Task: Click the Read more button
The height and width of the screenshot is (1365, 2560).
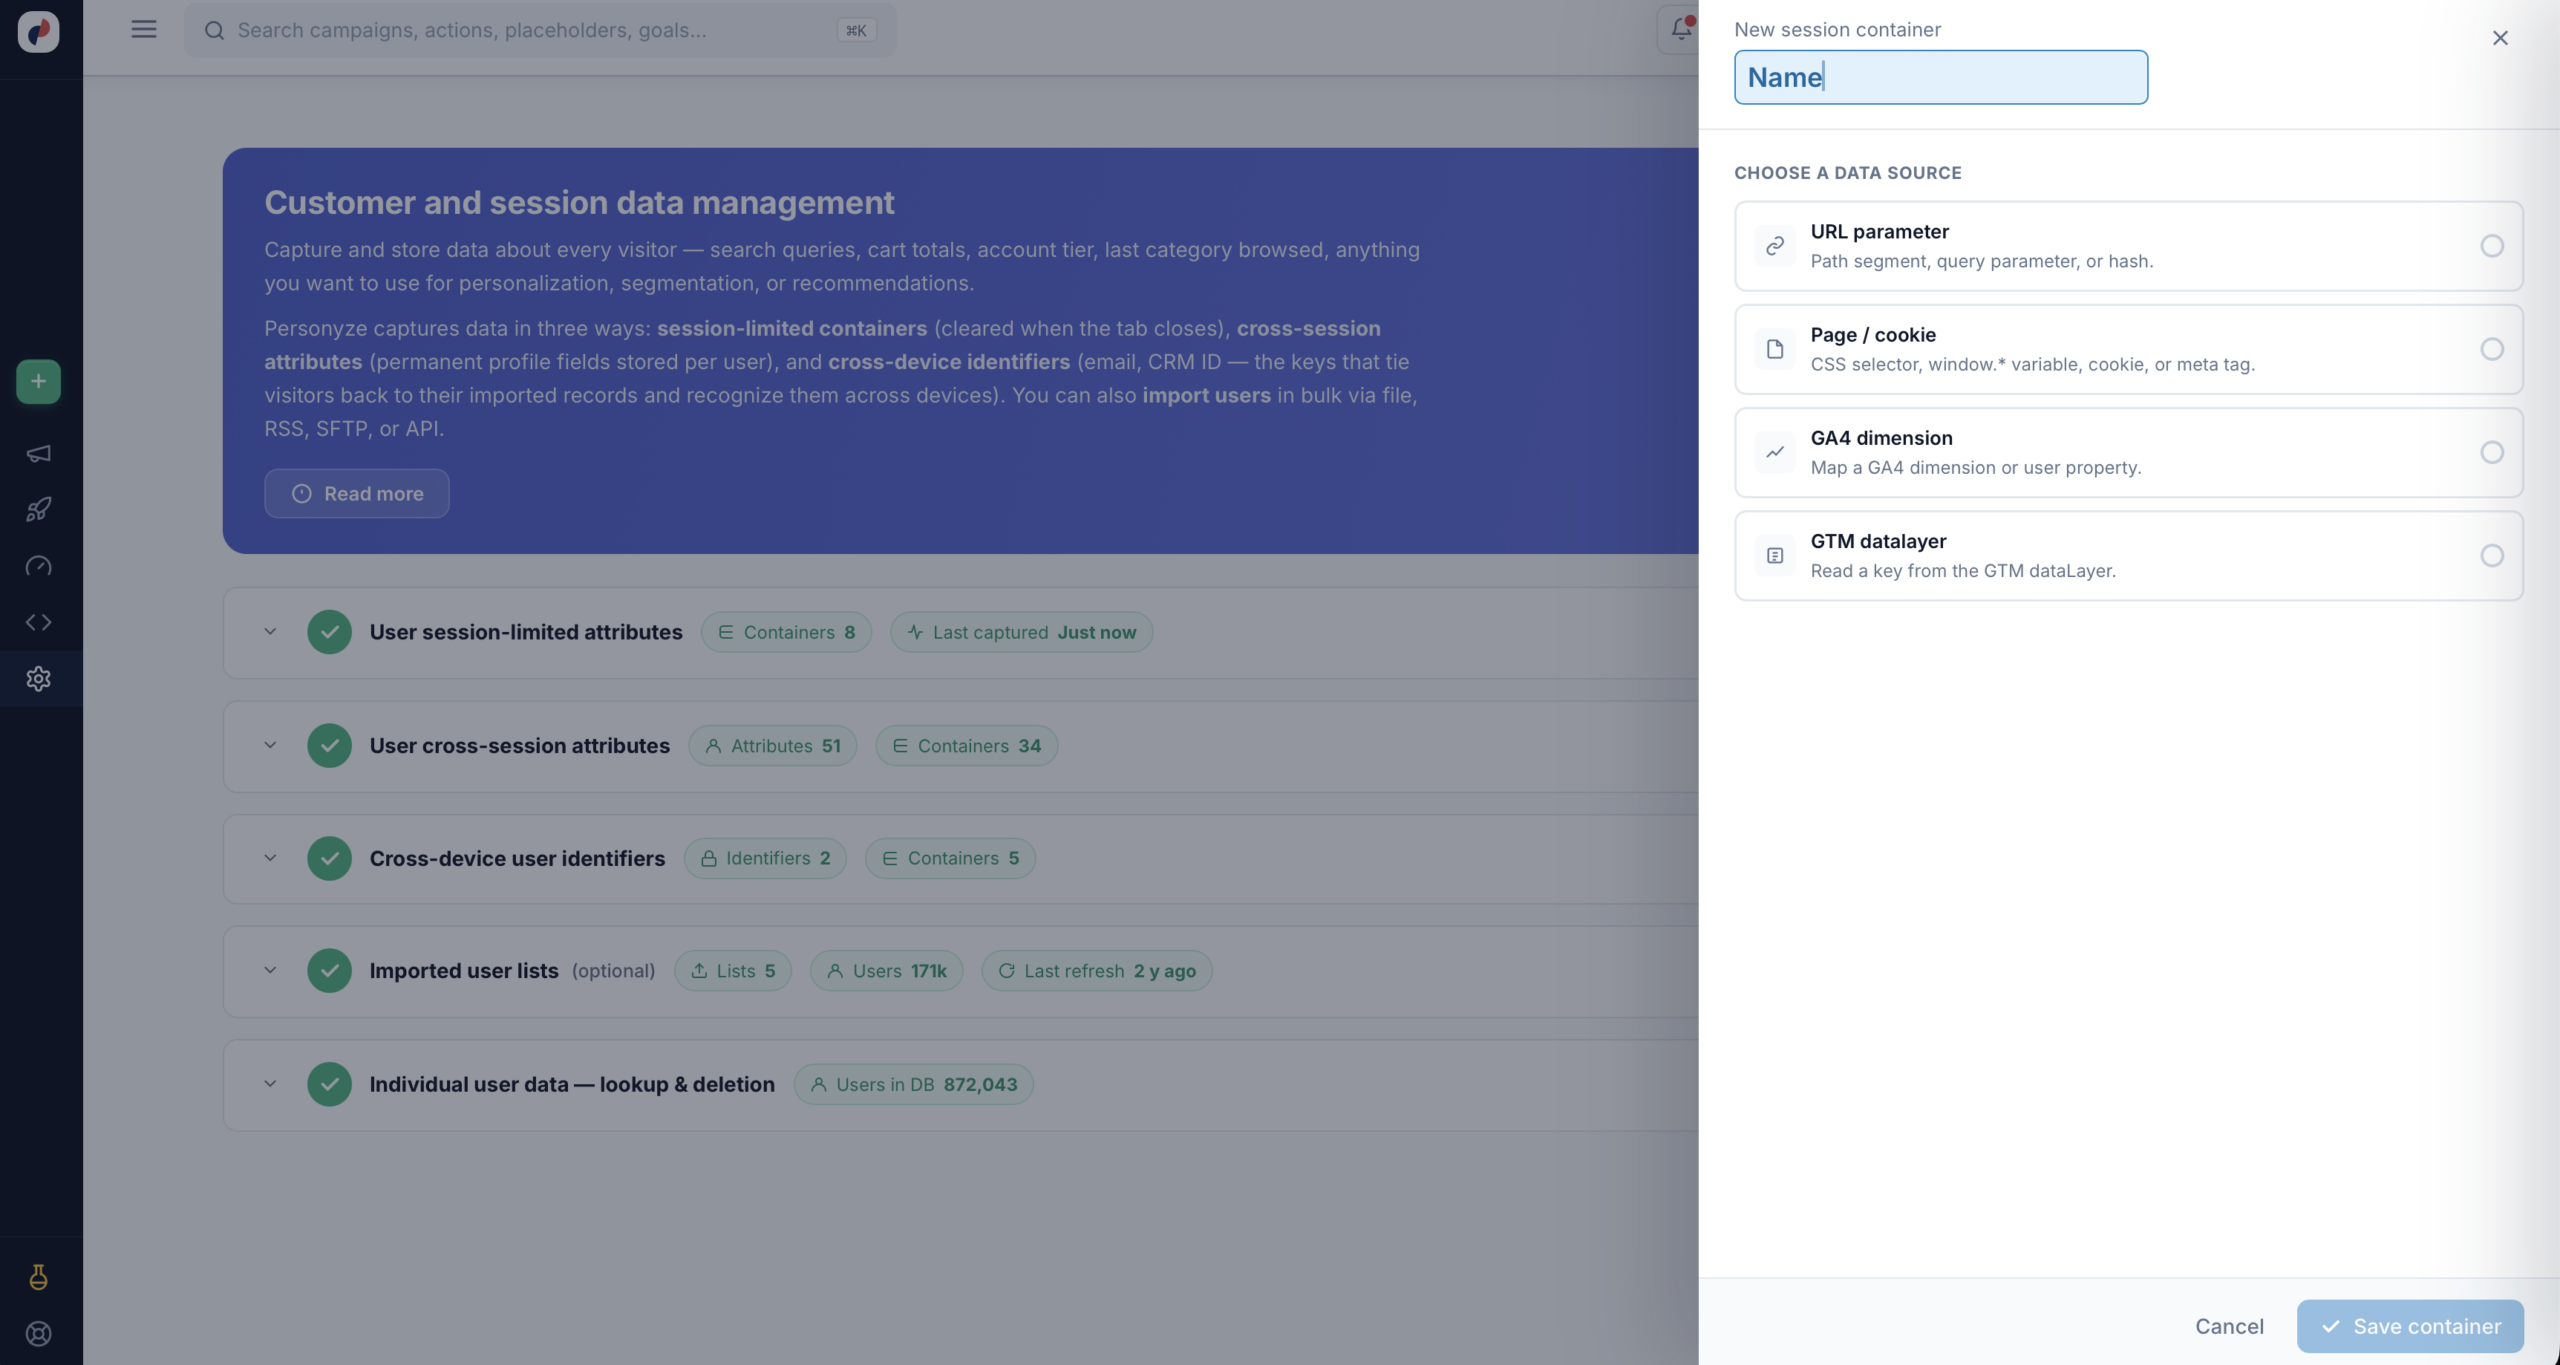Action: click(x=357, y=493)
